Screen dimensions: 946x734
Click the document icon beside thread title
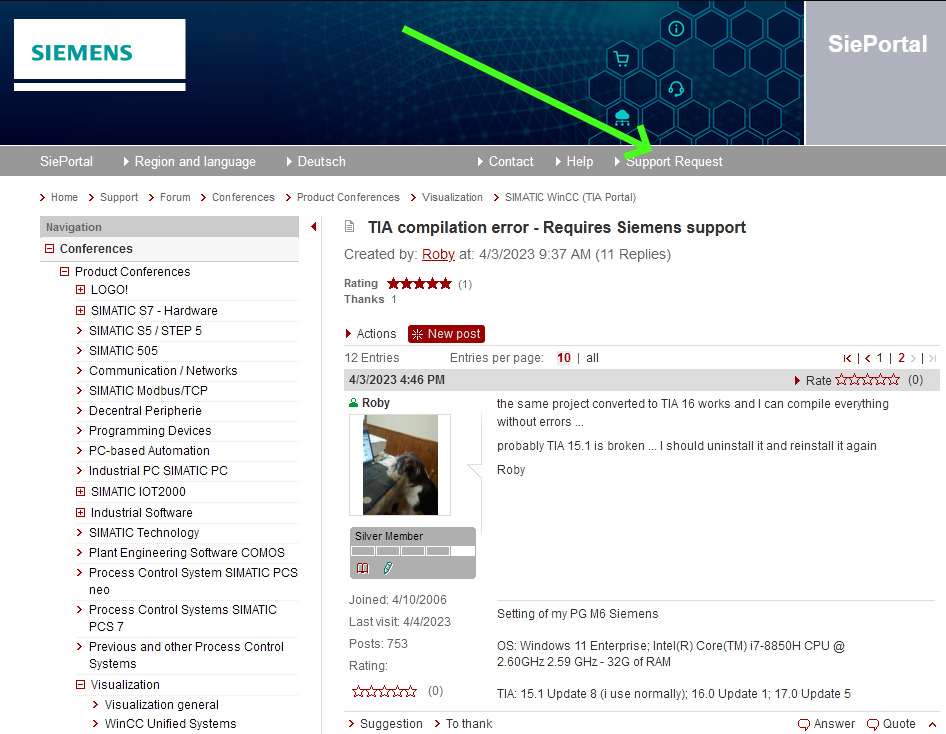(349, 227)
